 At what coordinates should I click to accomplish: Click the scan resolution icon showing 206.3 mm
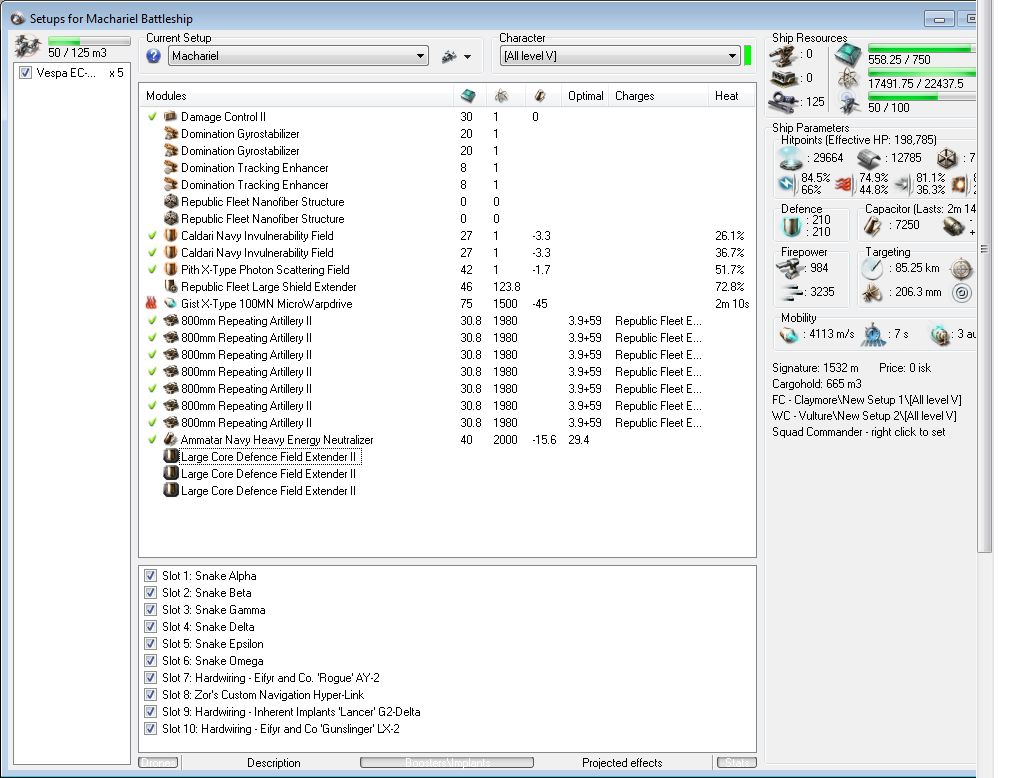tap(873, 293)
